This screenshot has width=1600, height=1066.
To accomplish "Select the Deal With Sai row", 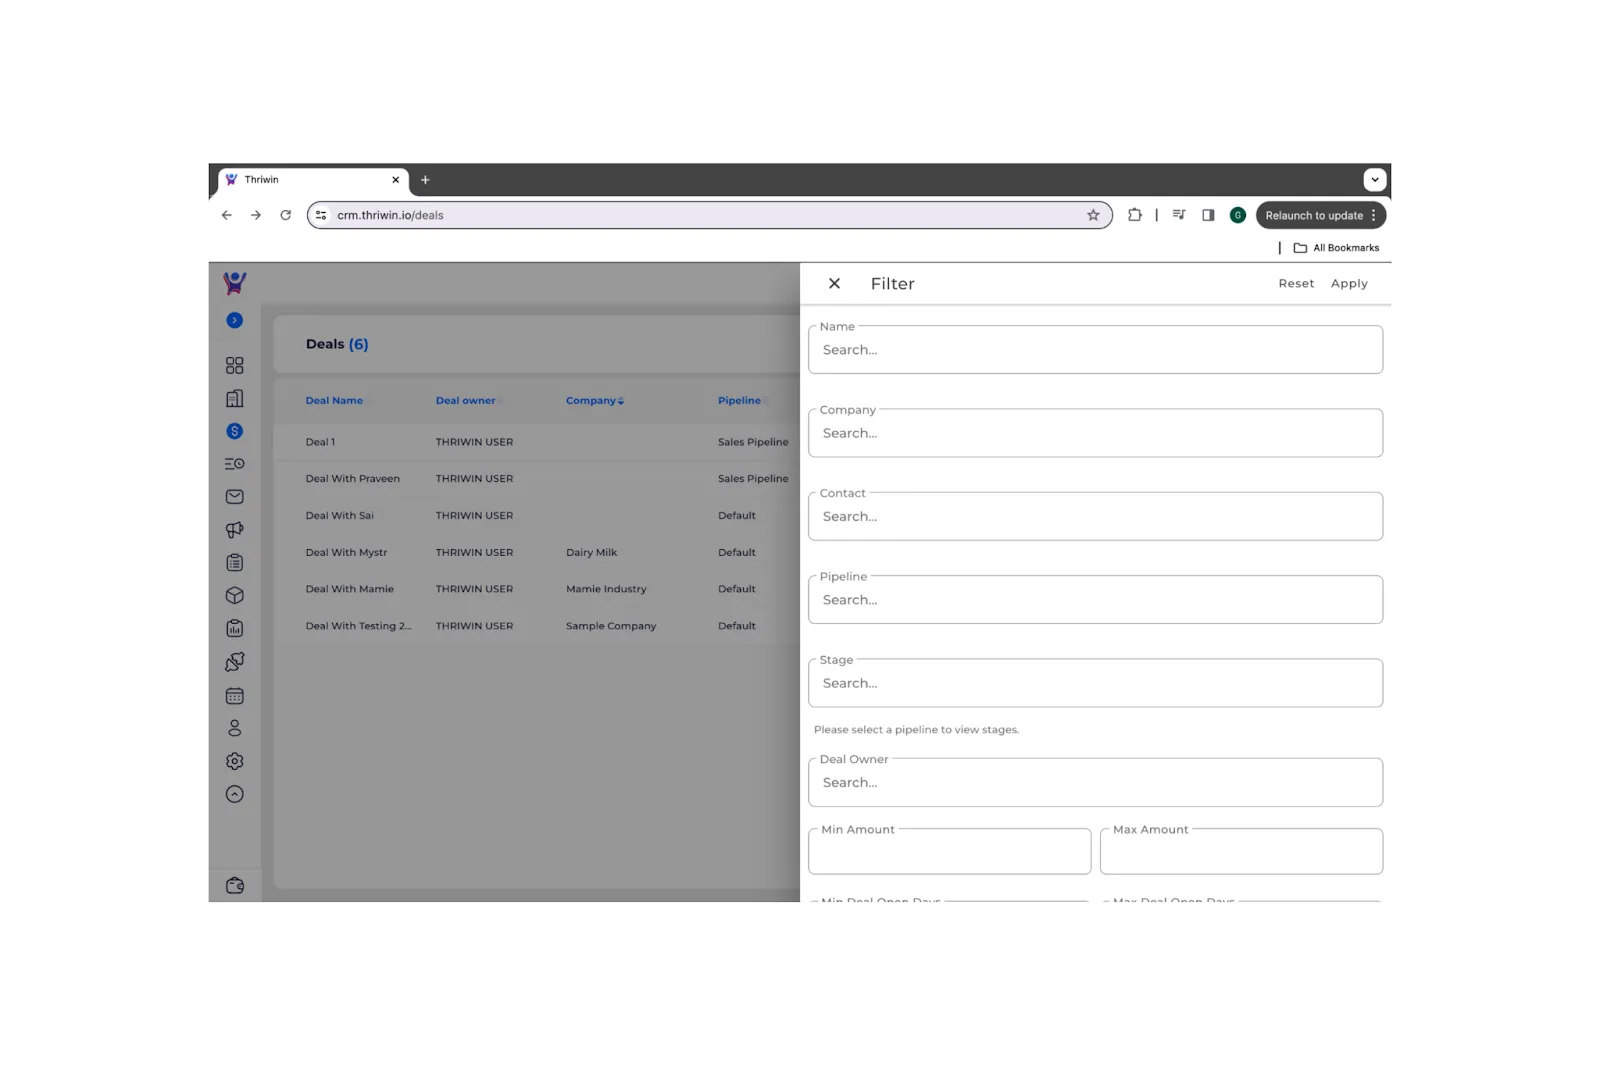I will coord(340,516).
